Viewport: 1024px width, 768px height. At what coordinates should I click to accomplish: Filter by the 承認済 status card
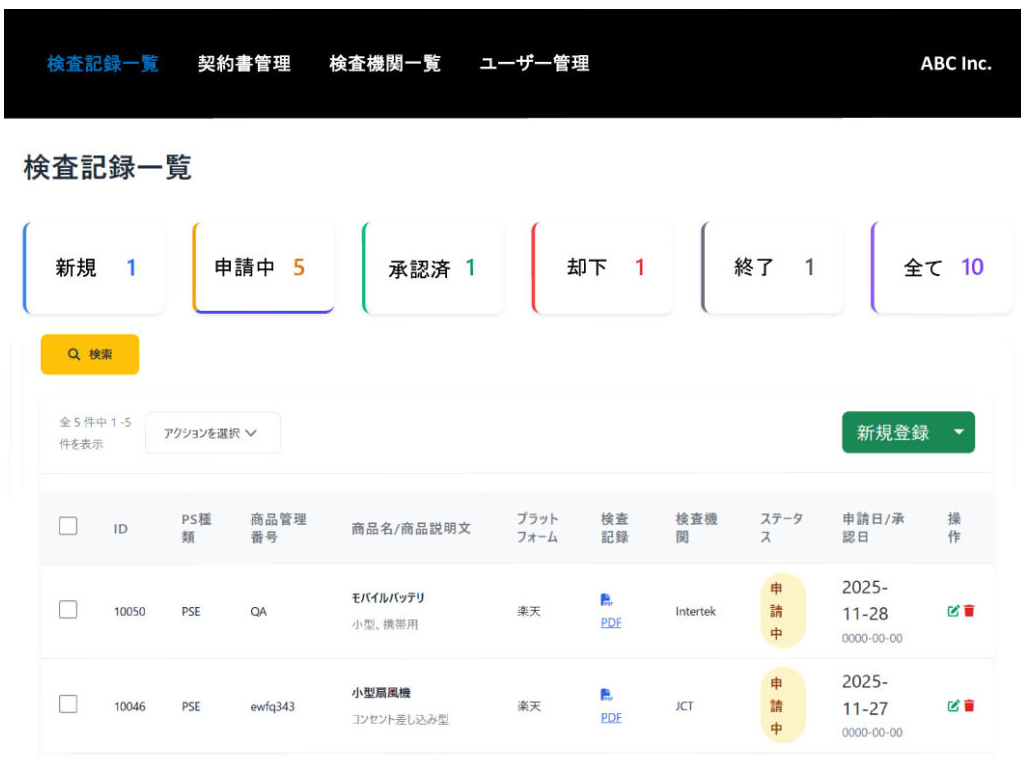[432, 268]
